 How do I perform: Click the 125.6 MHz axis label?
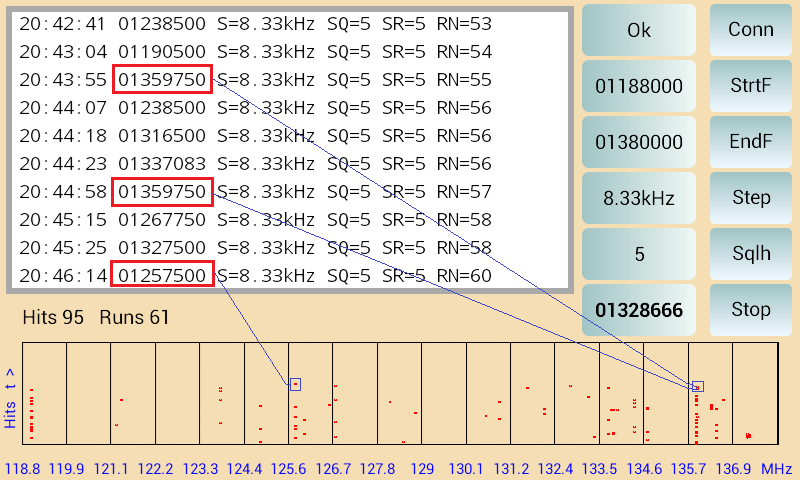pos(288,469)
